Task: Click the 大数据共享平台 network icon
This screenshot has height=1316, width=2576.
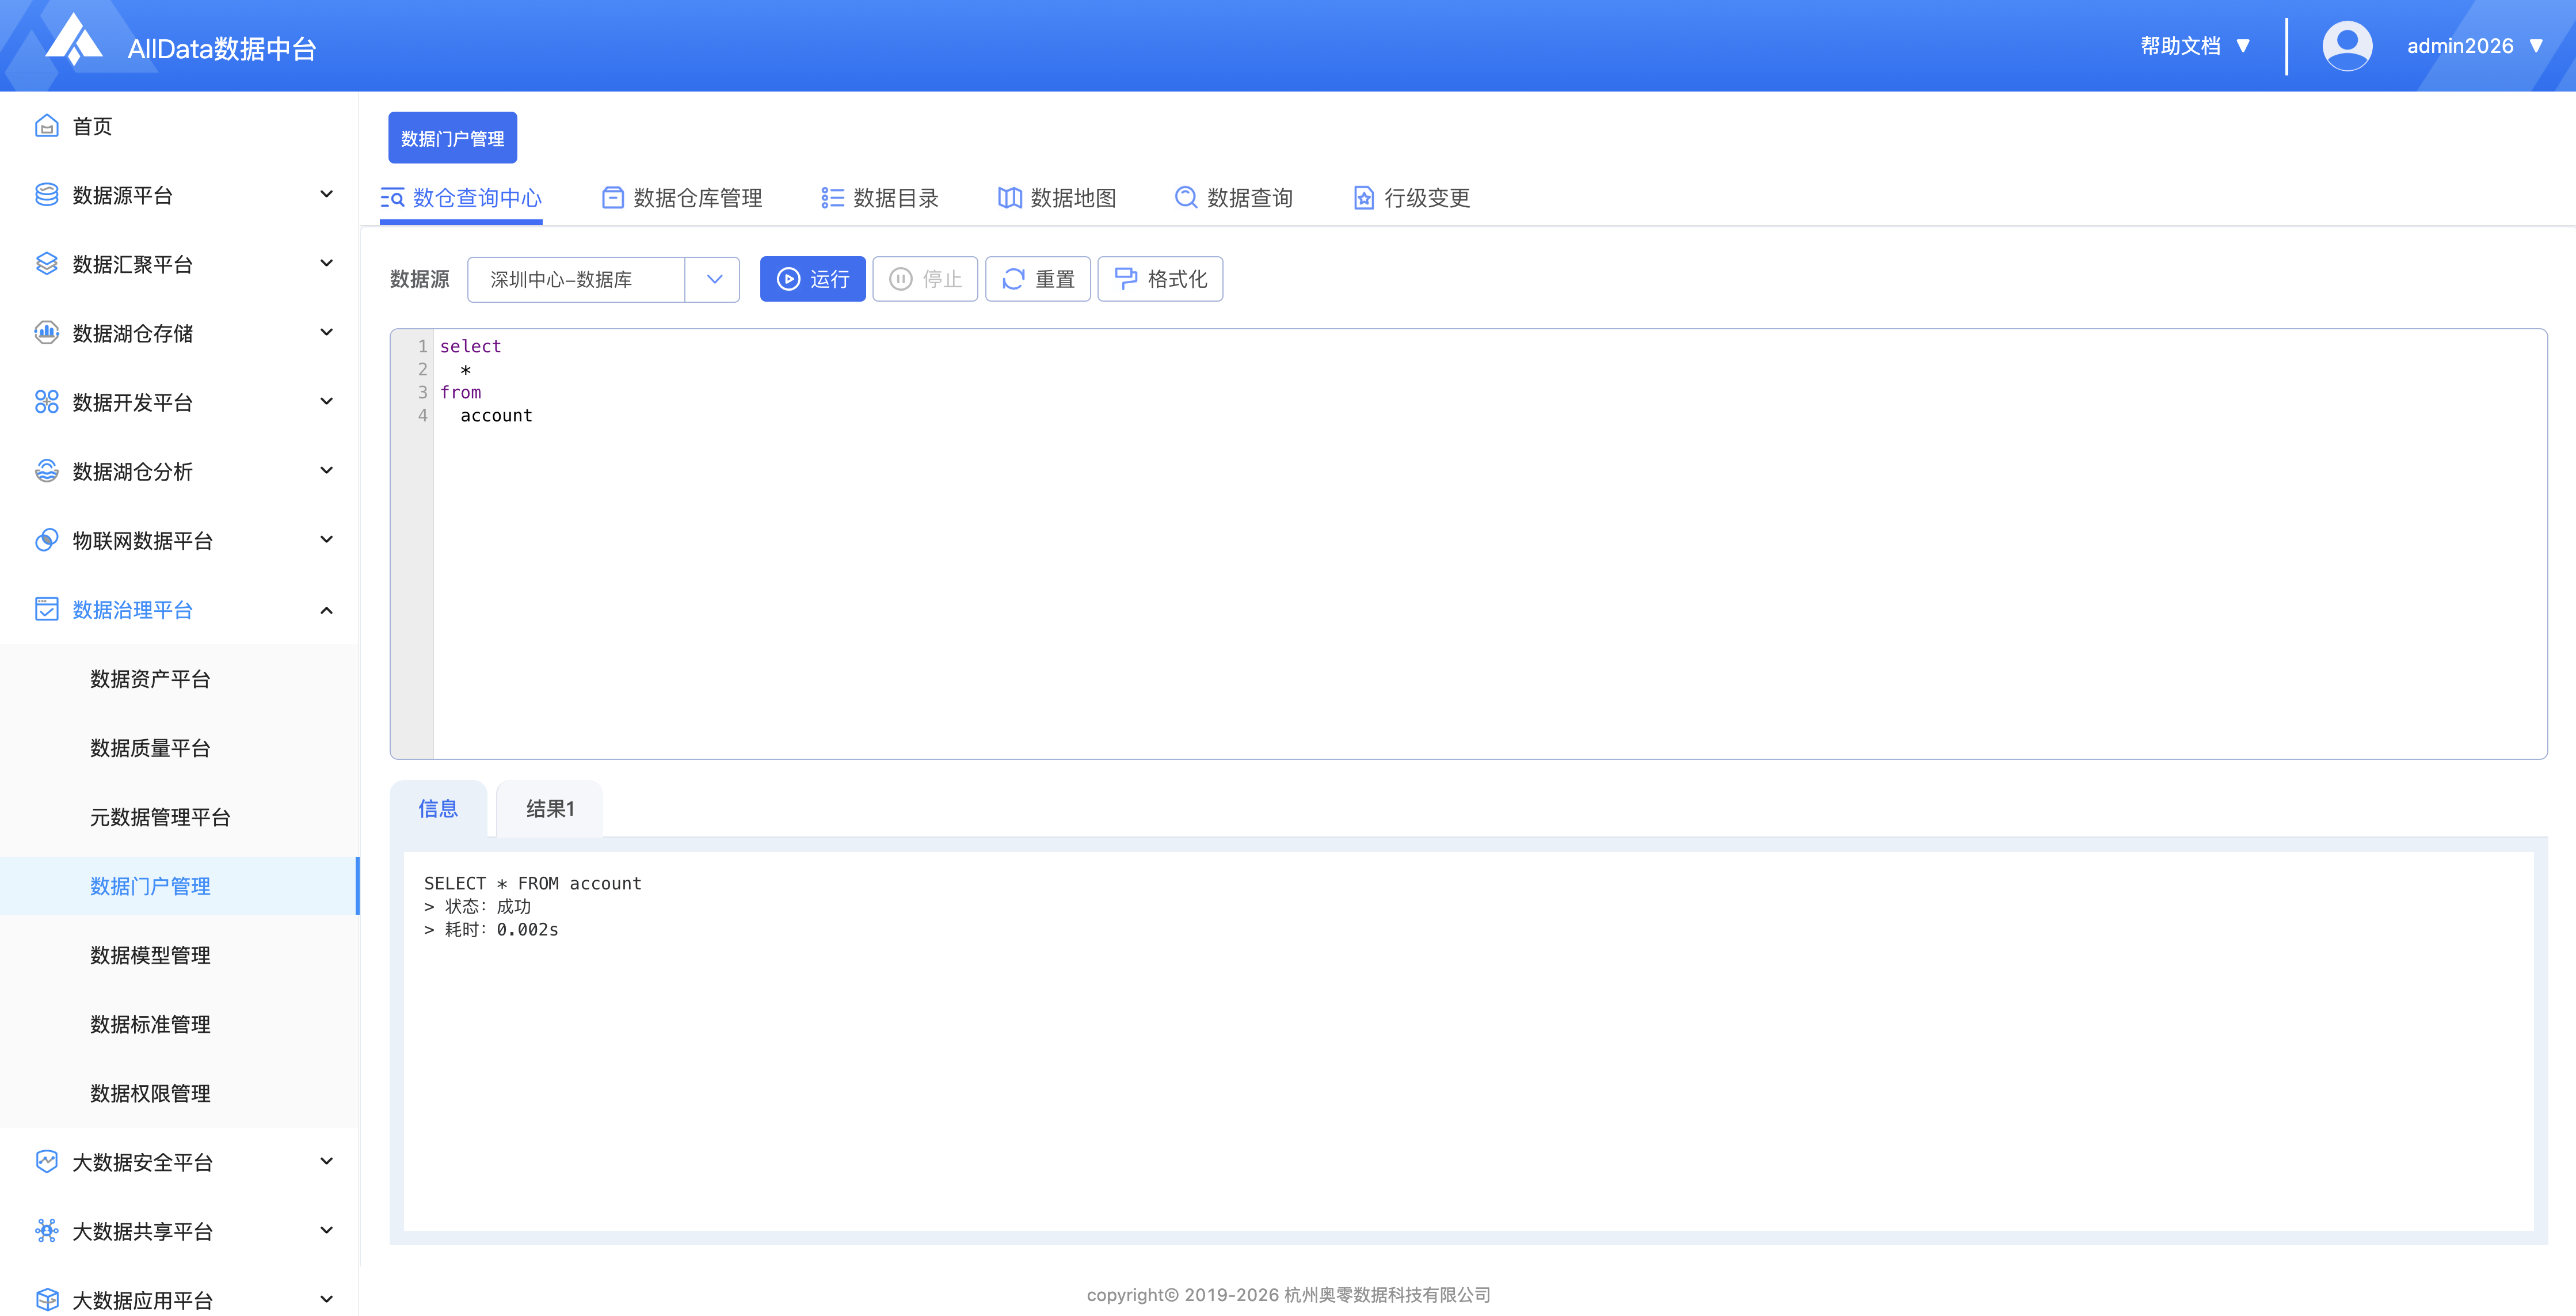Action: pos(46,1230)
